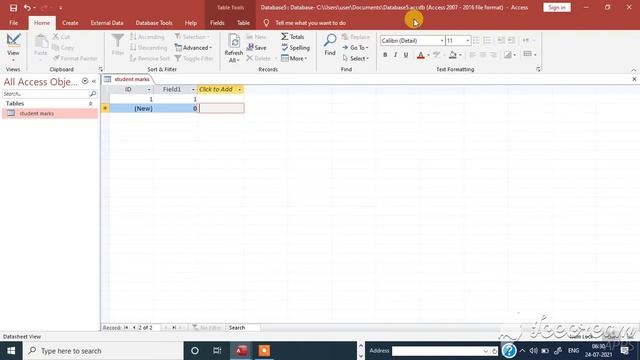Click the record Search box at bottom

point(243,328)
